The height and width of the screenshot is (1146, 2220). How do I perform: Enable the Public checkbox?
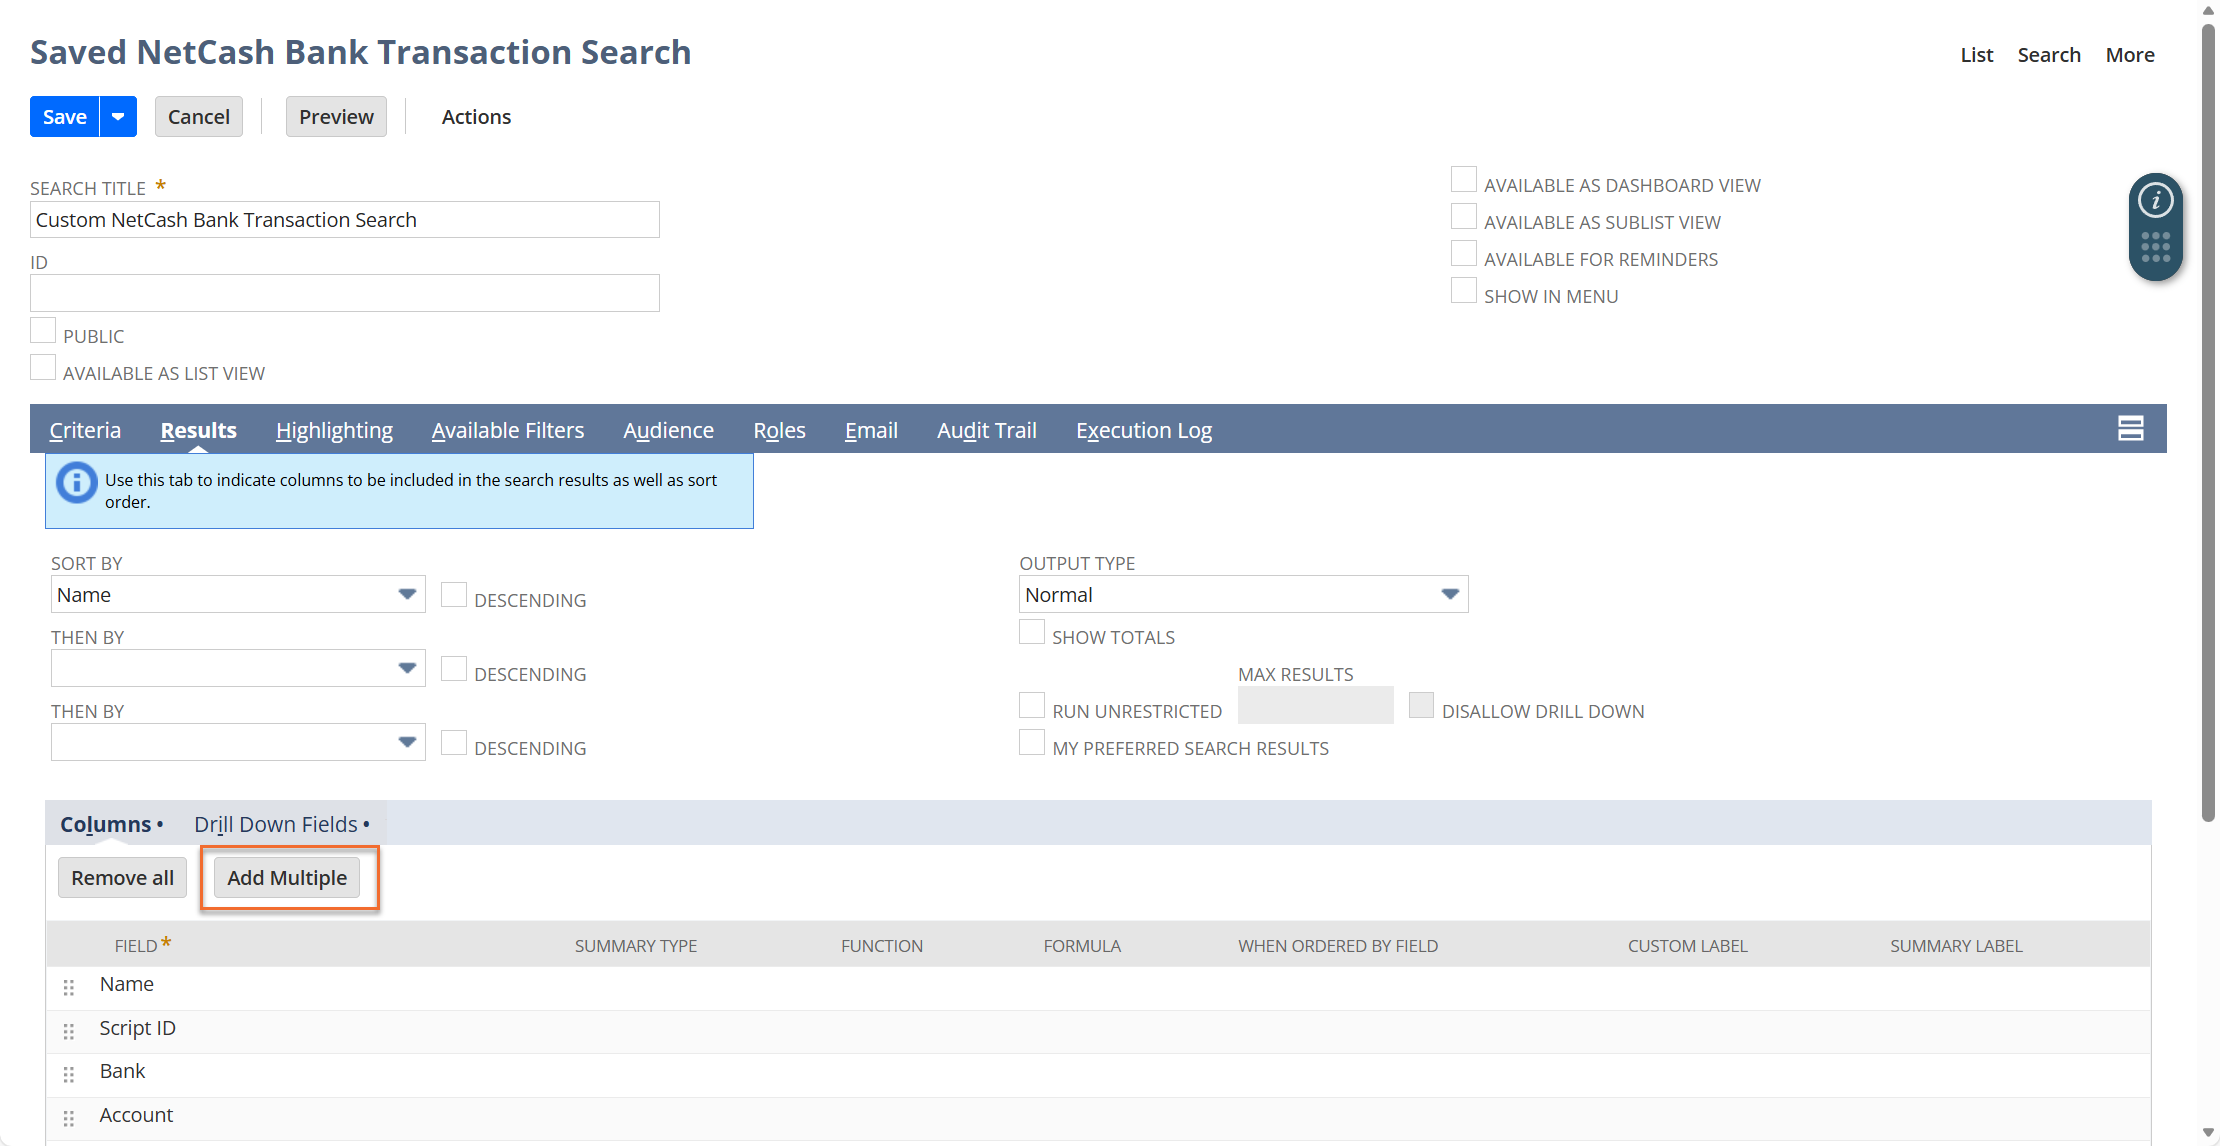[43, 331]
